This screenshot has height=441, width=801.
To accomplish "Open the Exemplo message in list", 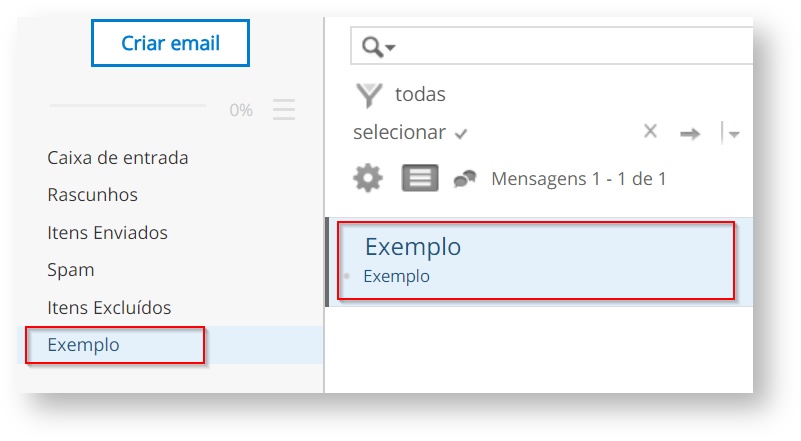I will coord(536,260).
